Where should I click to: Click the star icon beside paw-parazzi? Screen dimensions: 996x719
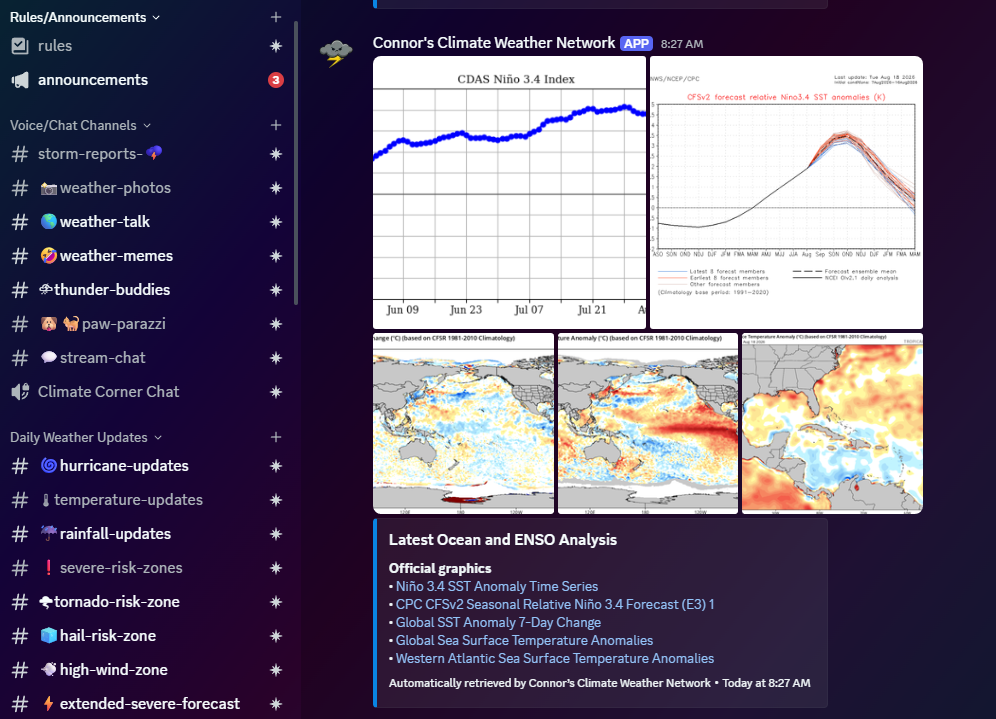276,324
